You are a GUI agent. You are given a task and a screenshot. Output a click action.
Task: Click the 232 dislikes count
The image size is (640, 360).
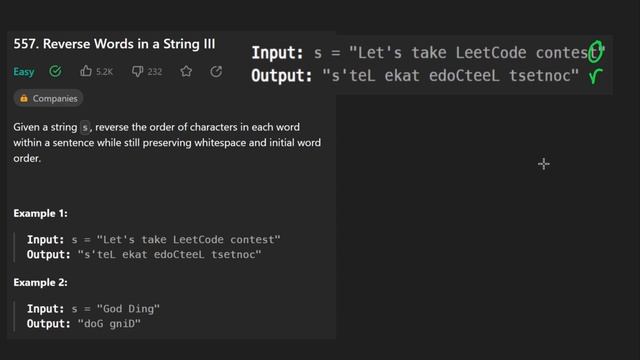click(x=155, y=72)
